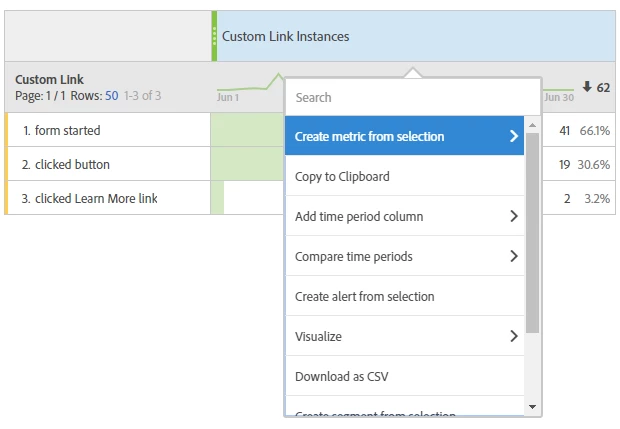Click the Rows 50 count link
The image size is (620, 429).
pyautogui.click(x=111, y=96)
